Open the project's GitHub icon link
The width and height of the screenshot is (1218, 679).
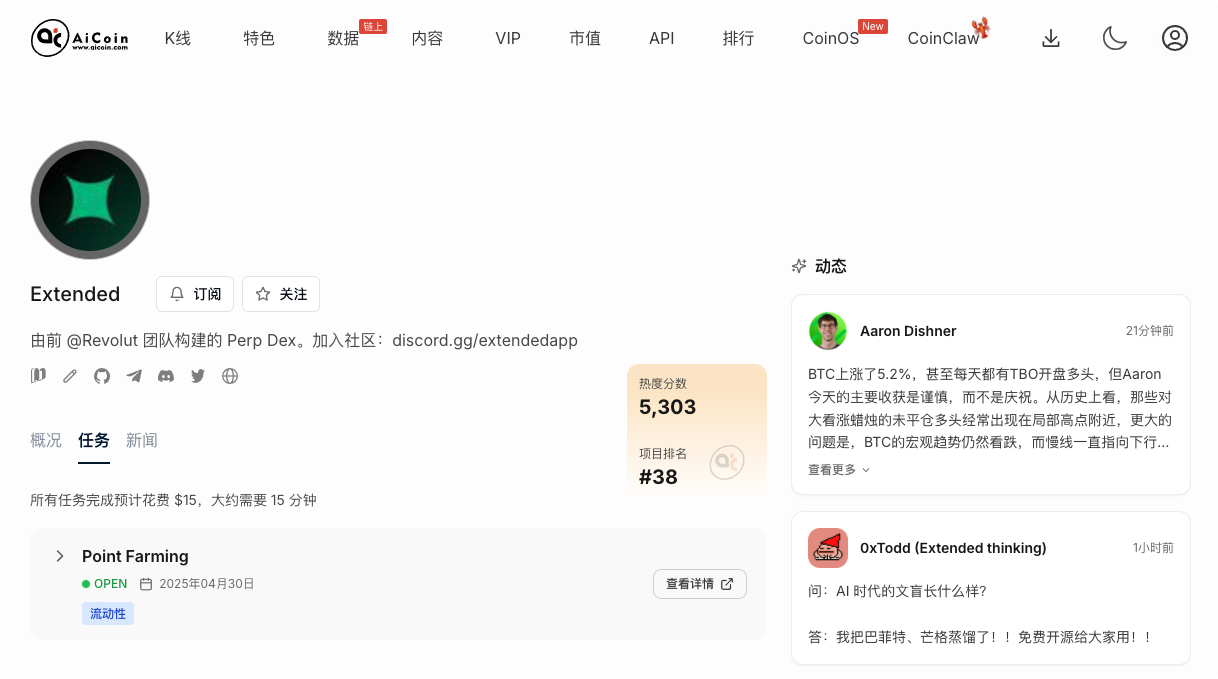tap(101, 376)
